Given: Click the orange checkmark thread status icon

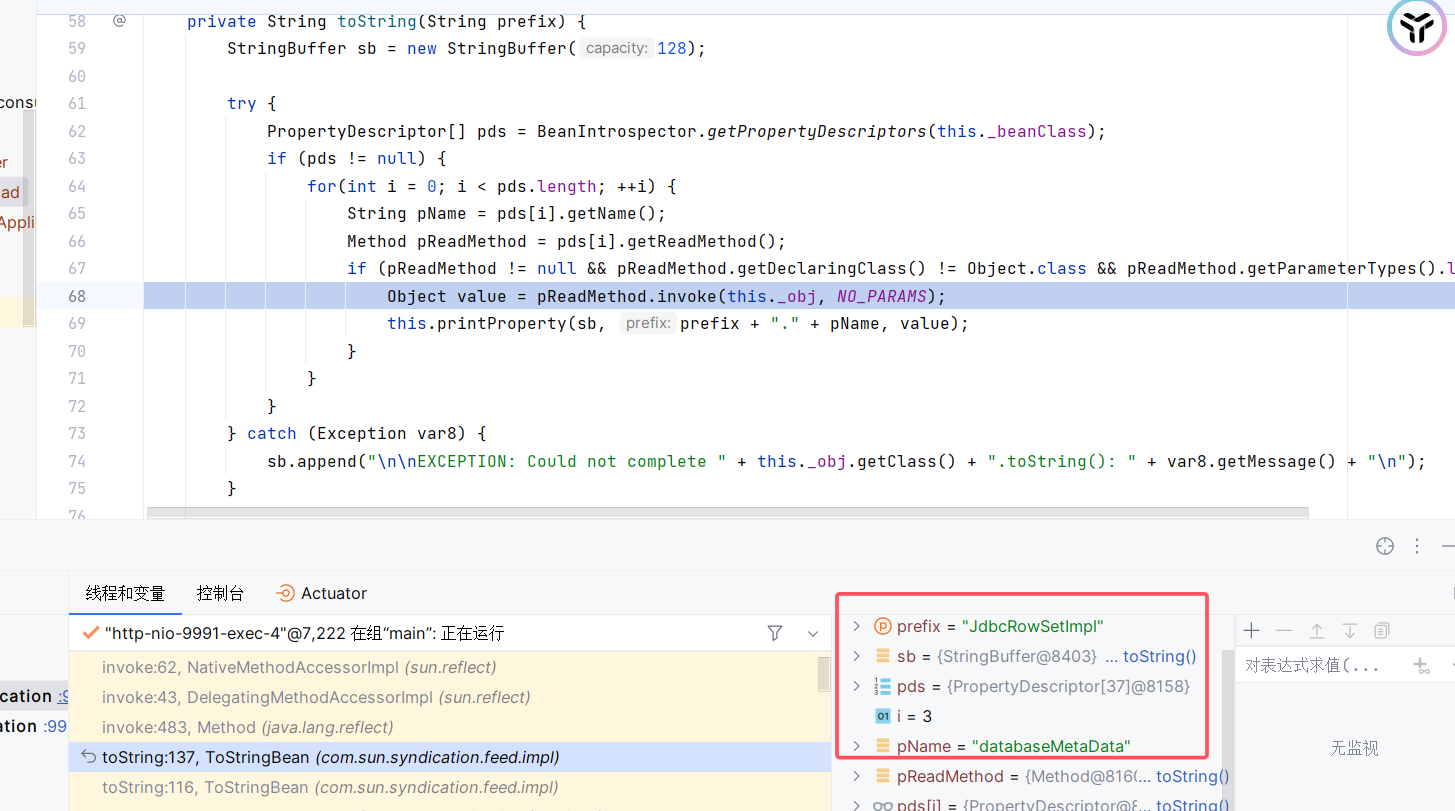Looking at the screenshot, I should [x=91, y=633].
